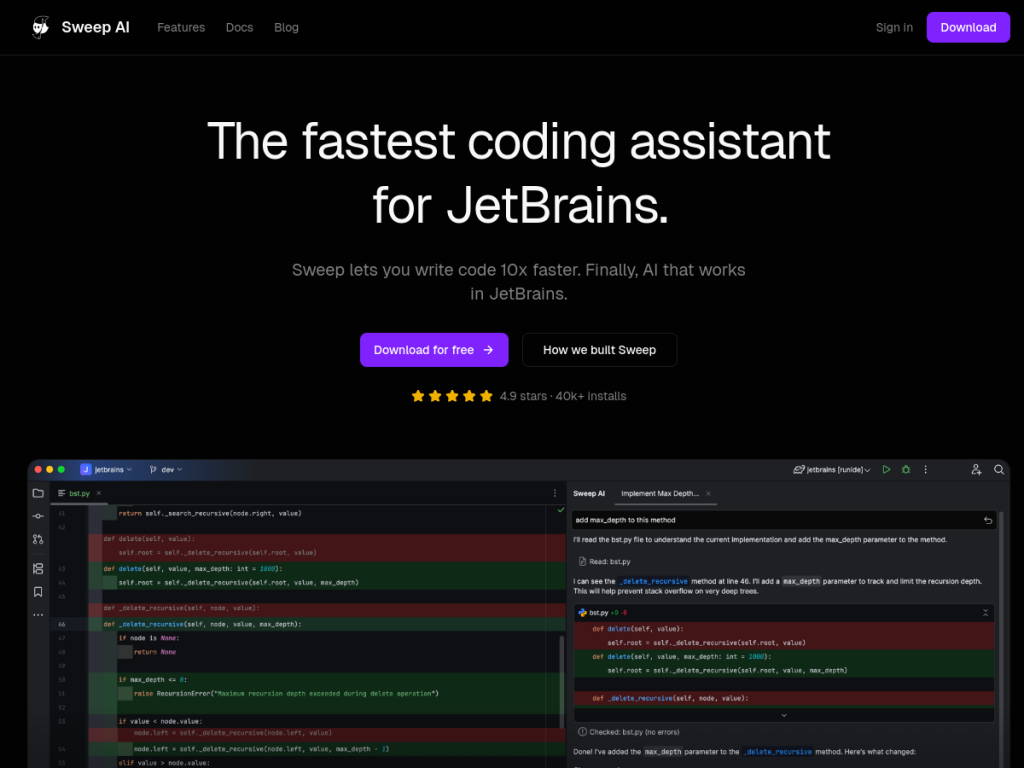Click the Debug bug icon
Viewport: 1024px width, 768px height.
pos(906,470)
